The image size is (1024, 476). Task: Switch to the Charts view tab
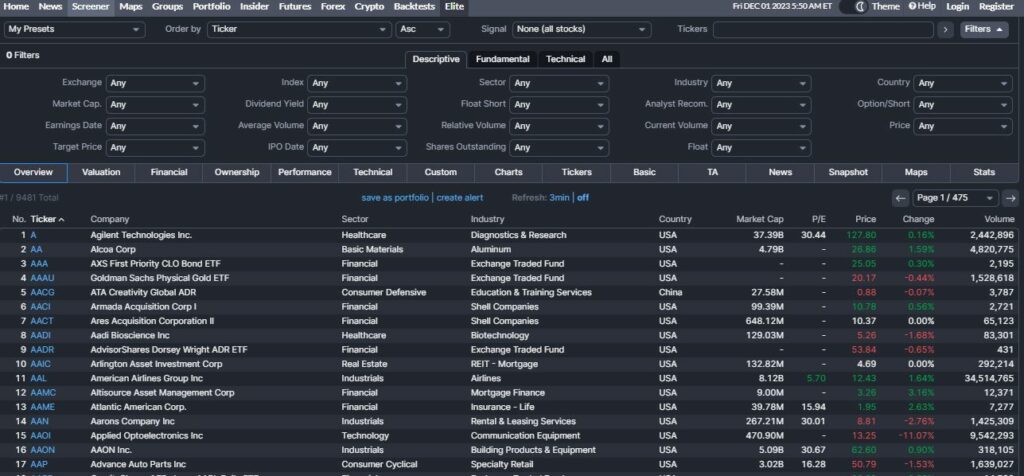(x=509, y=172)
